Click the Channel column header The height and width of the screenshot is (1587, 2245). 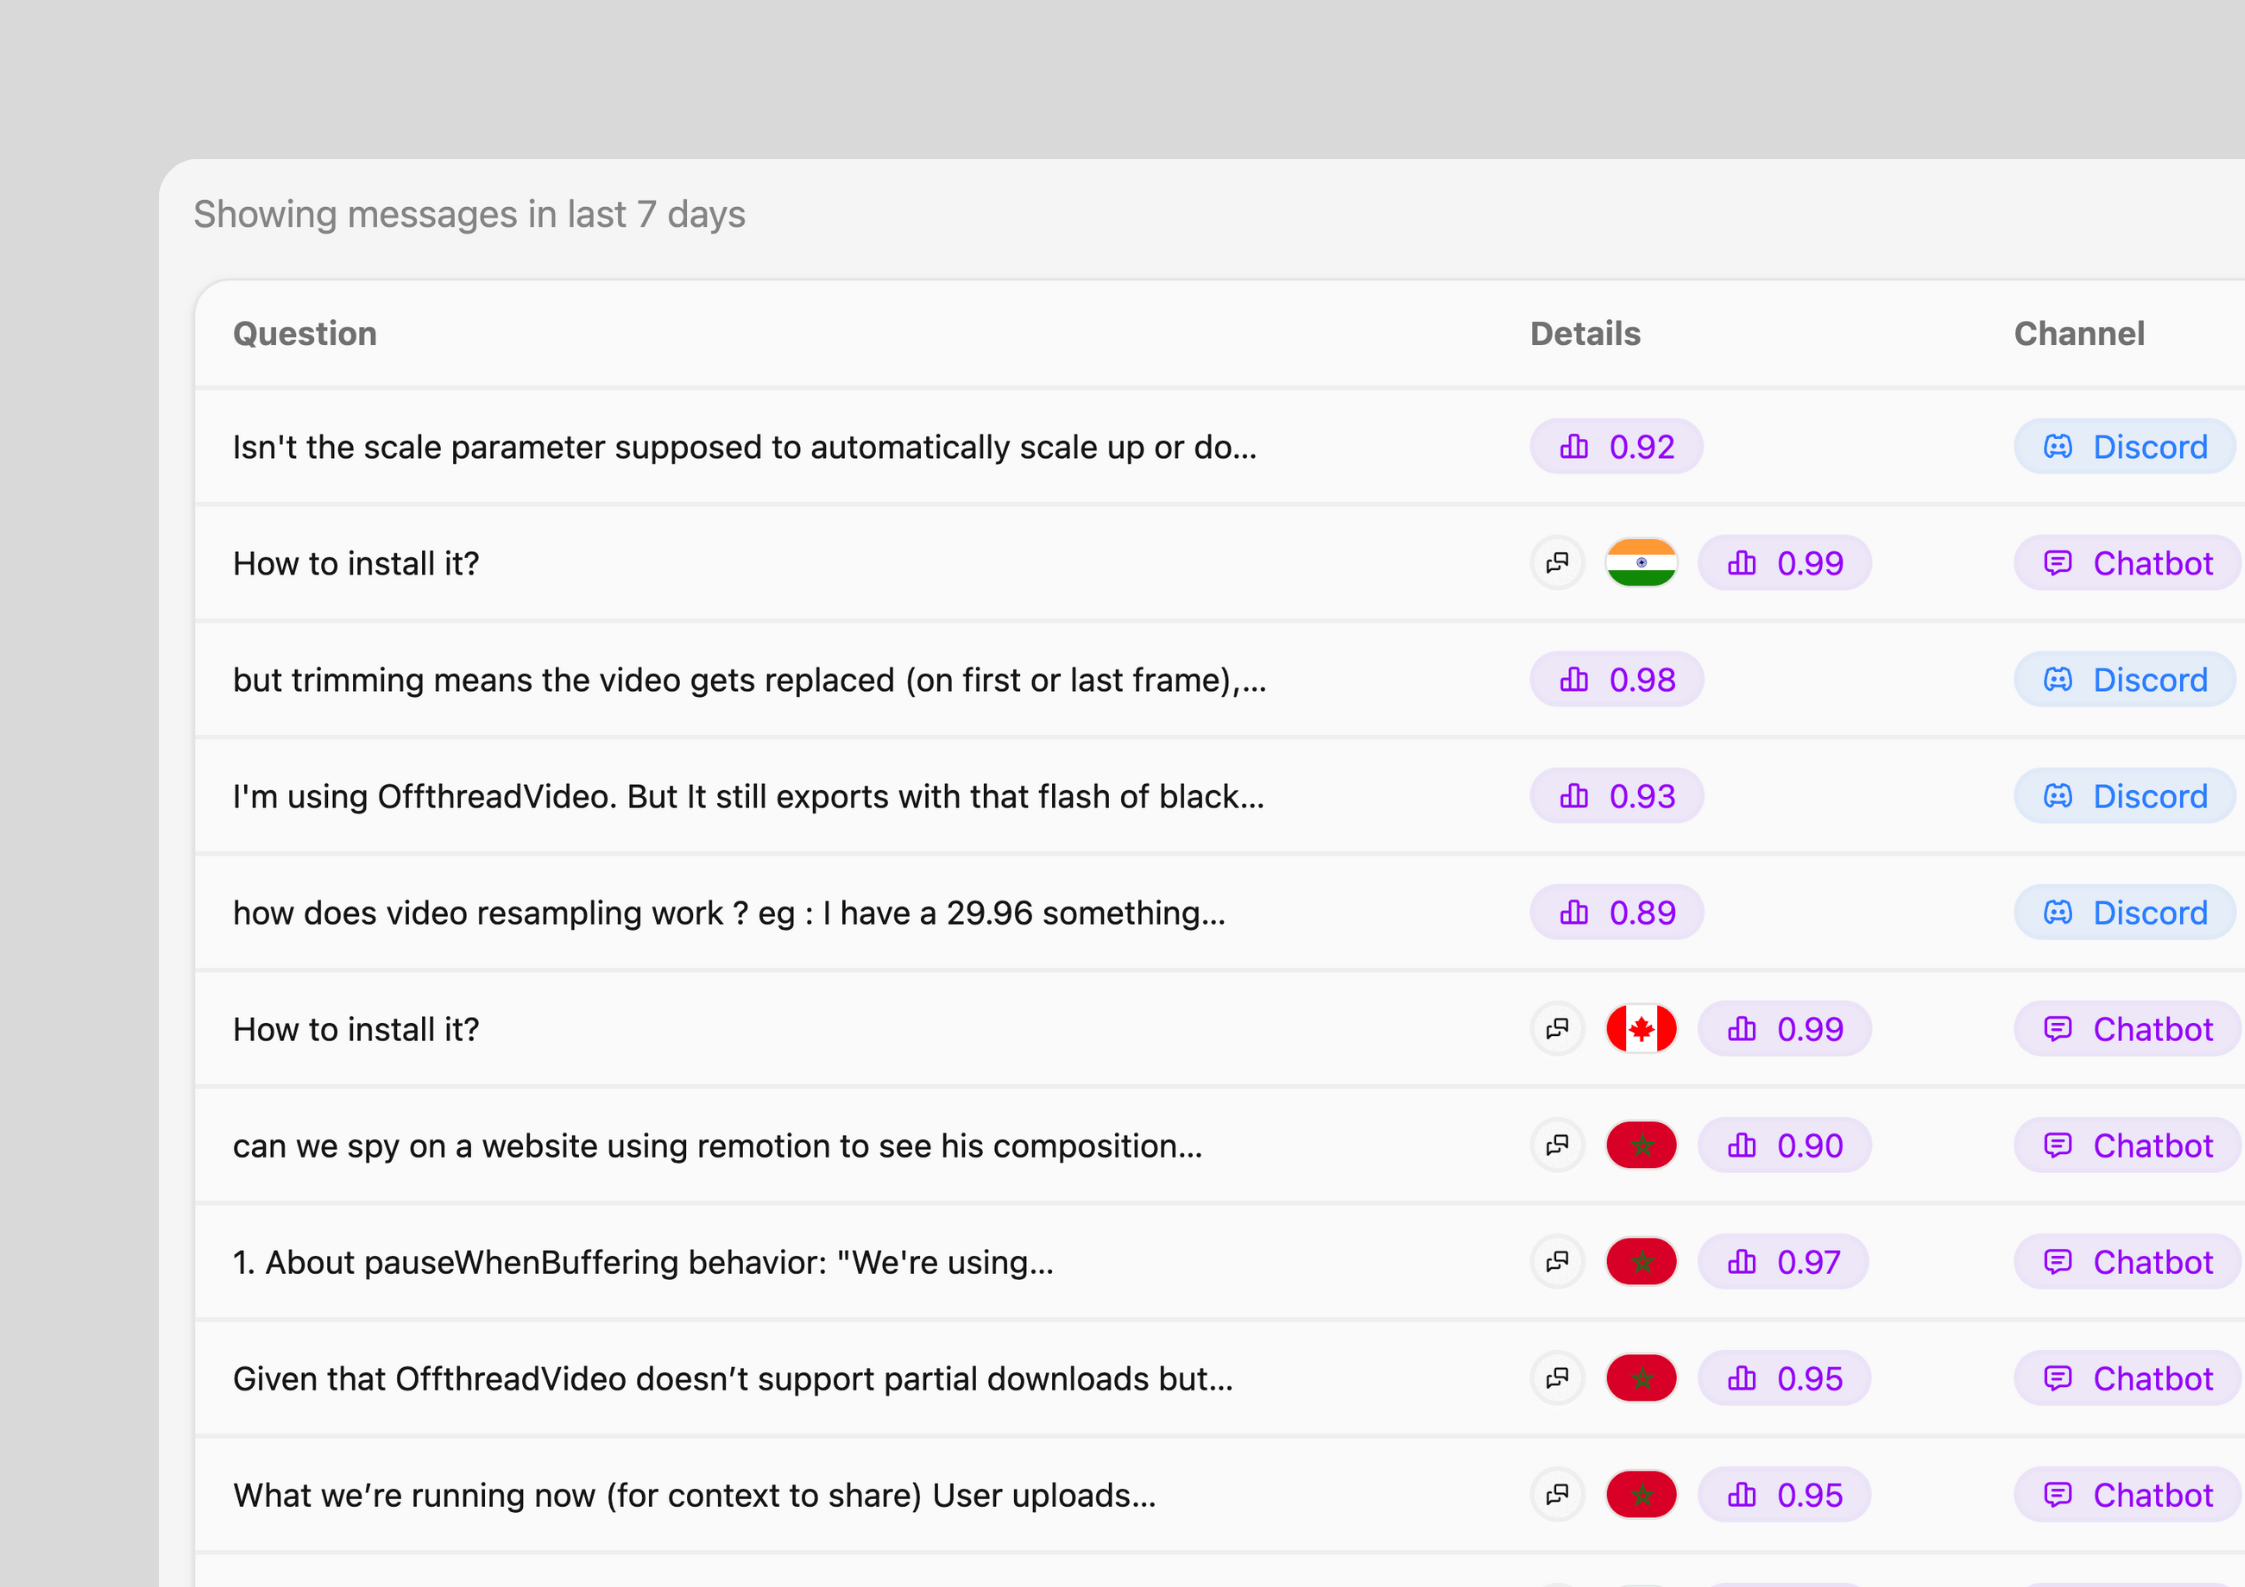[x=2078, y=334]
